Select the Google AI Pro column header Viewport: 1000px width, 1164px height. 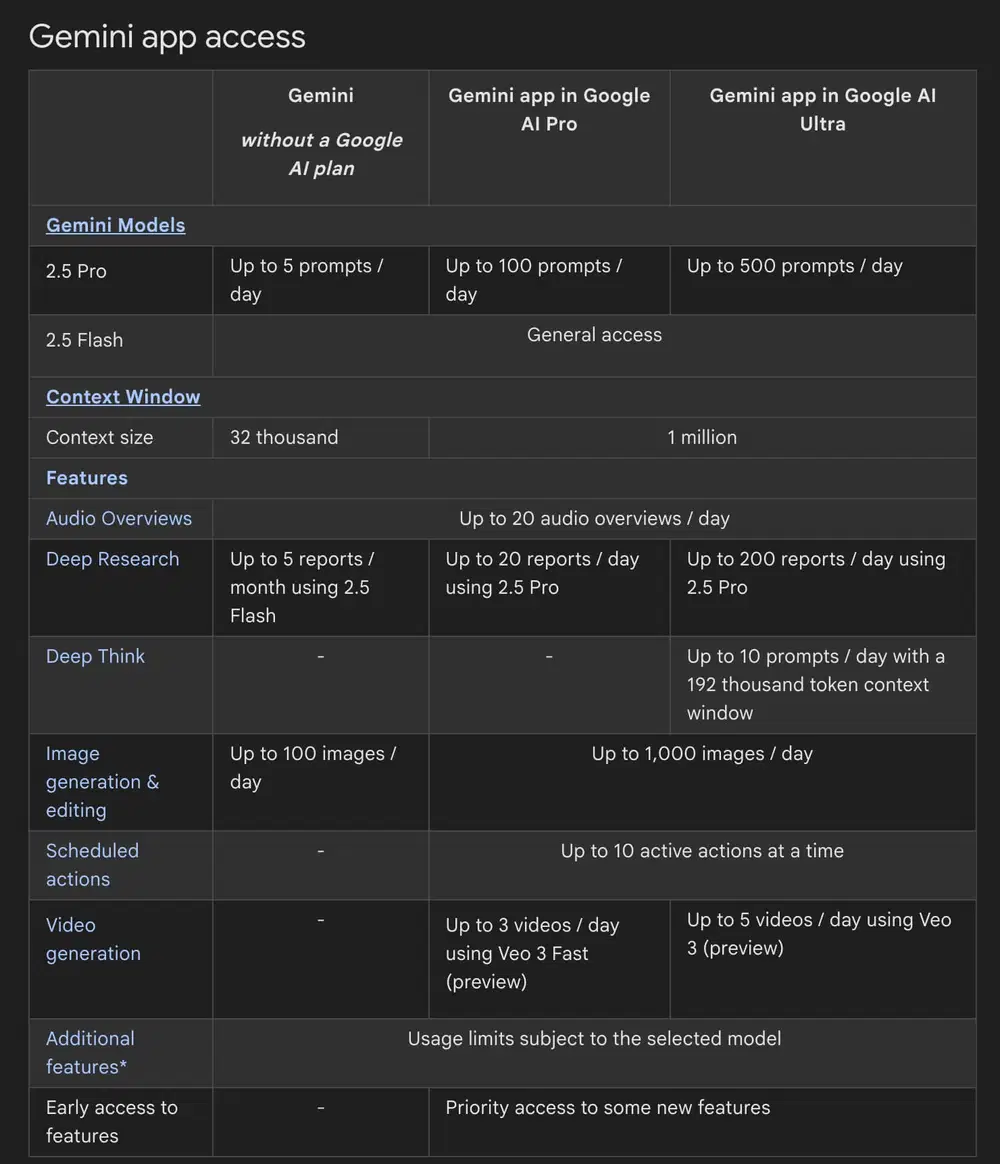coord(549,110)
